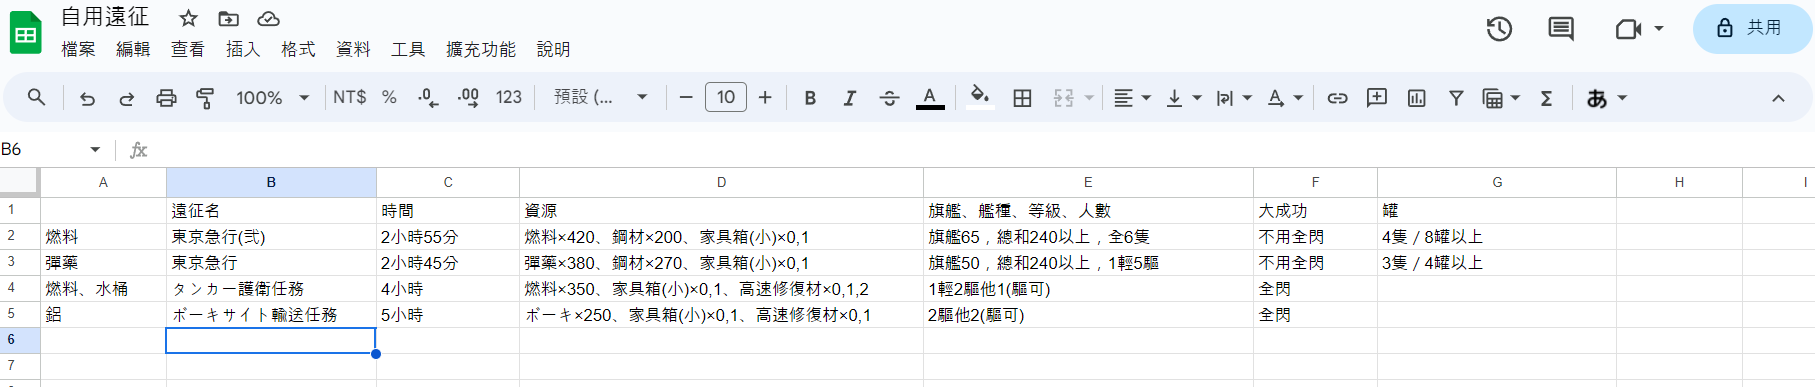
Task: Click the functions sigma icon
Action: [x=1546, y=98]
